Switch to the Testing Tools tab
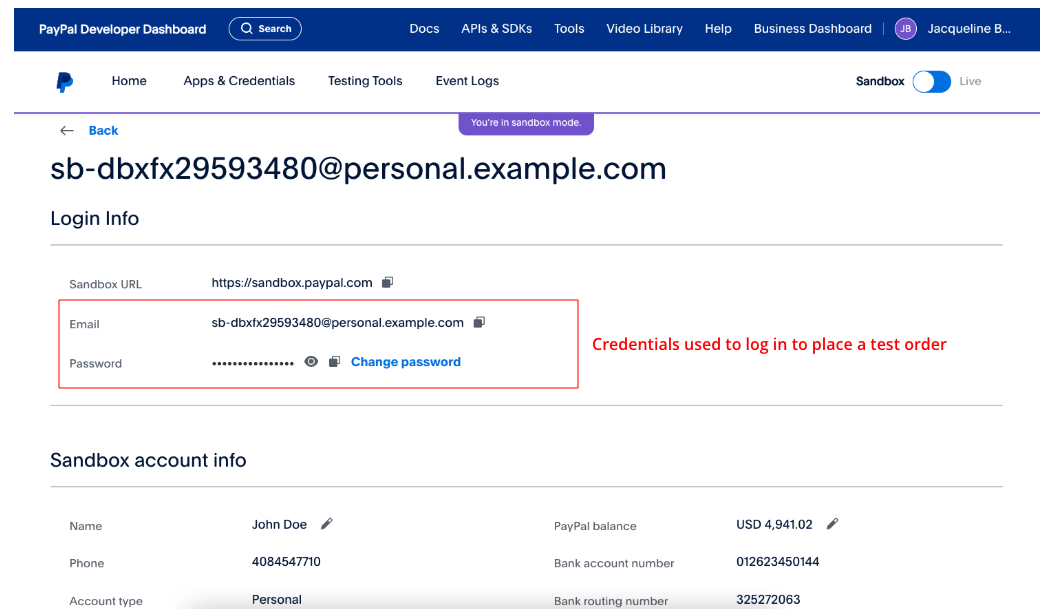Image resolution: width=1057 pixels, height=609 pixels. pos(365,81)
